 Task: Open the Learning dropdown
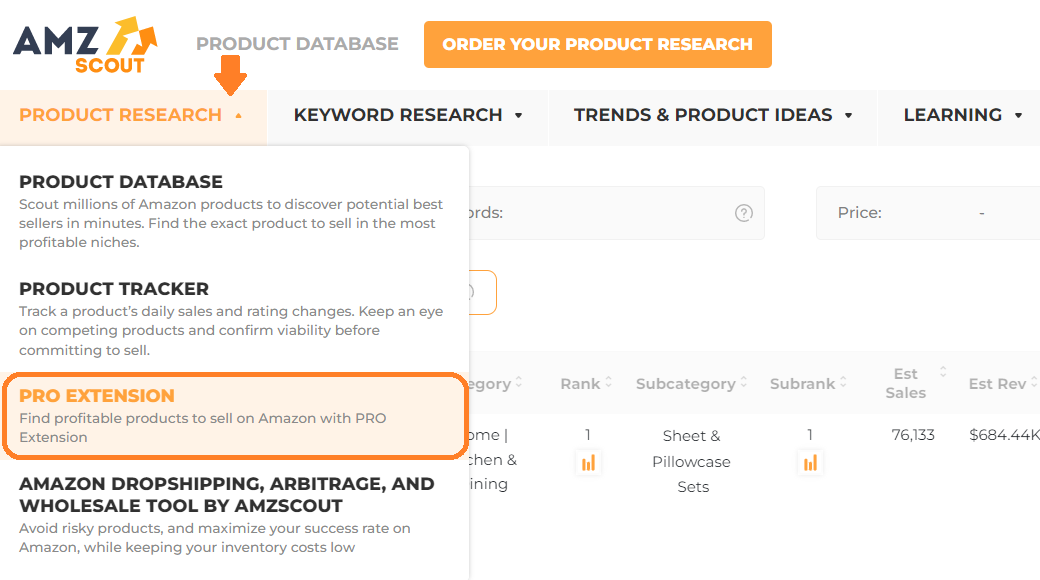[x=963, y=116]
